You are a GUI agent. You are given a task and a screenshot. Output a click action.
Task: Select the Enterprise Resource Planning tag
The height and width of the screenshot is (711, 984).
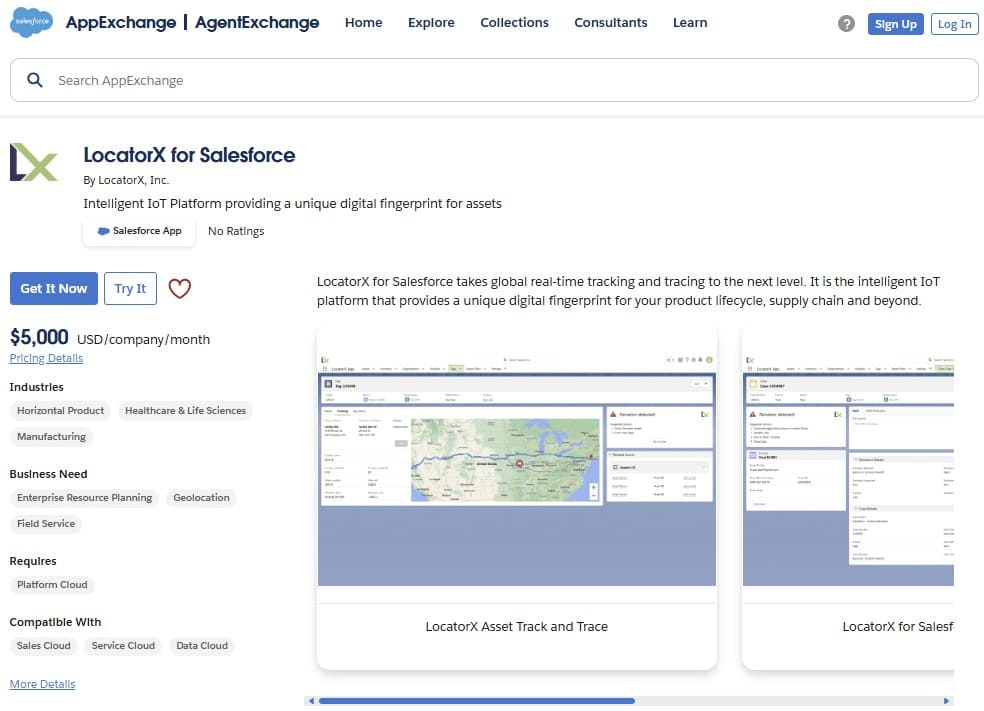click(x=84, y=498)
